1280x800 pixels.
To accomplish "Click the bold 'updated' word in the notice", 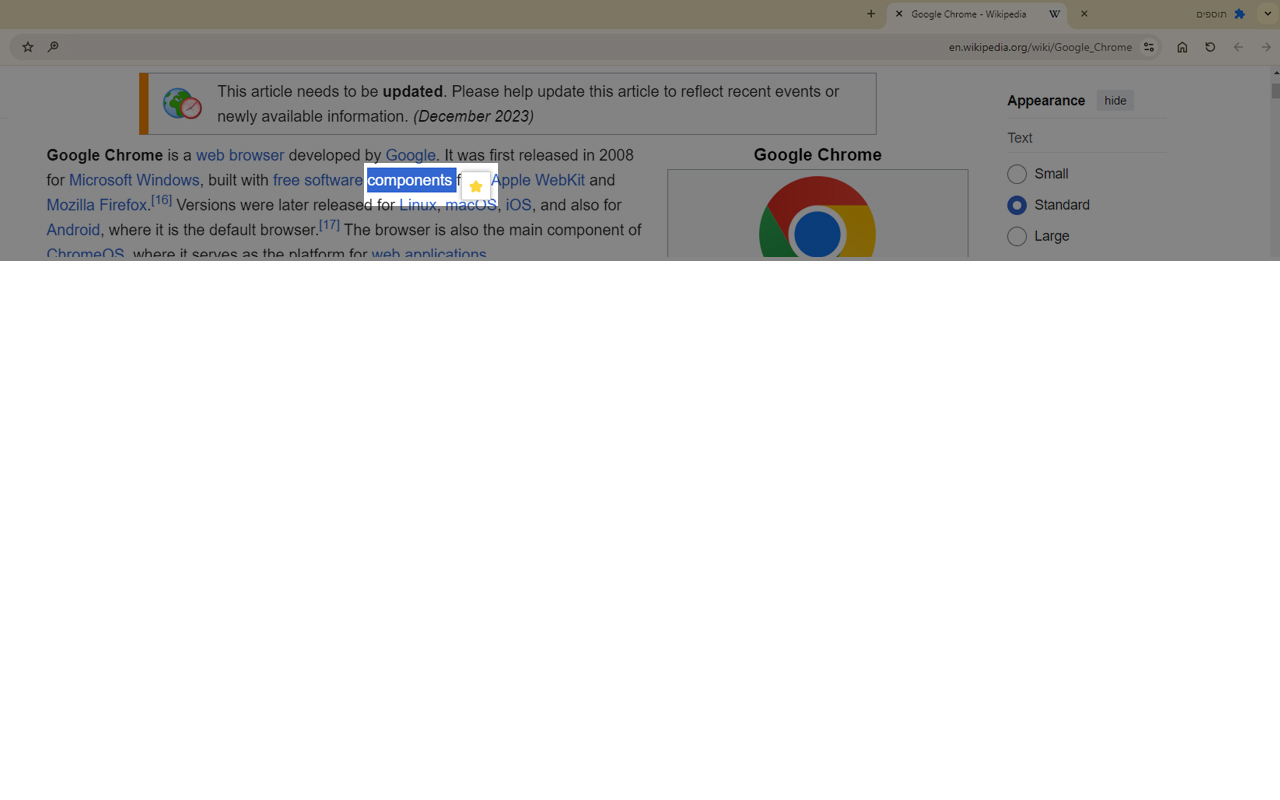I will click(412, 91).
